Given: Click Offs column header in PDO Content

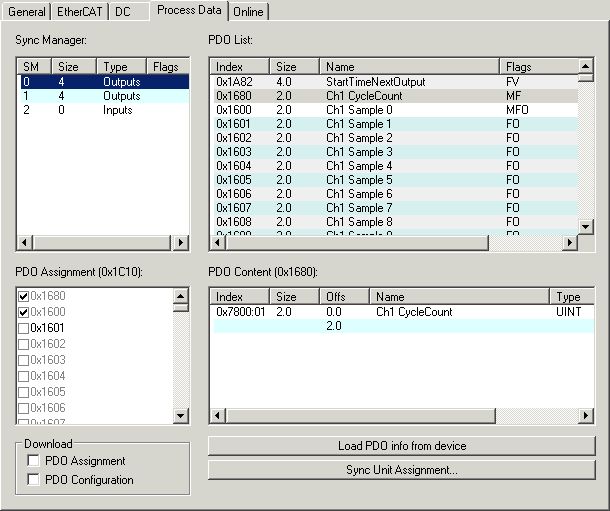Looking at the screenshot, I should click(344, 297).
